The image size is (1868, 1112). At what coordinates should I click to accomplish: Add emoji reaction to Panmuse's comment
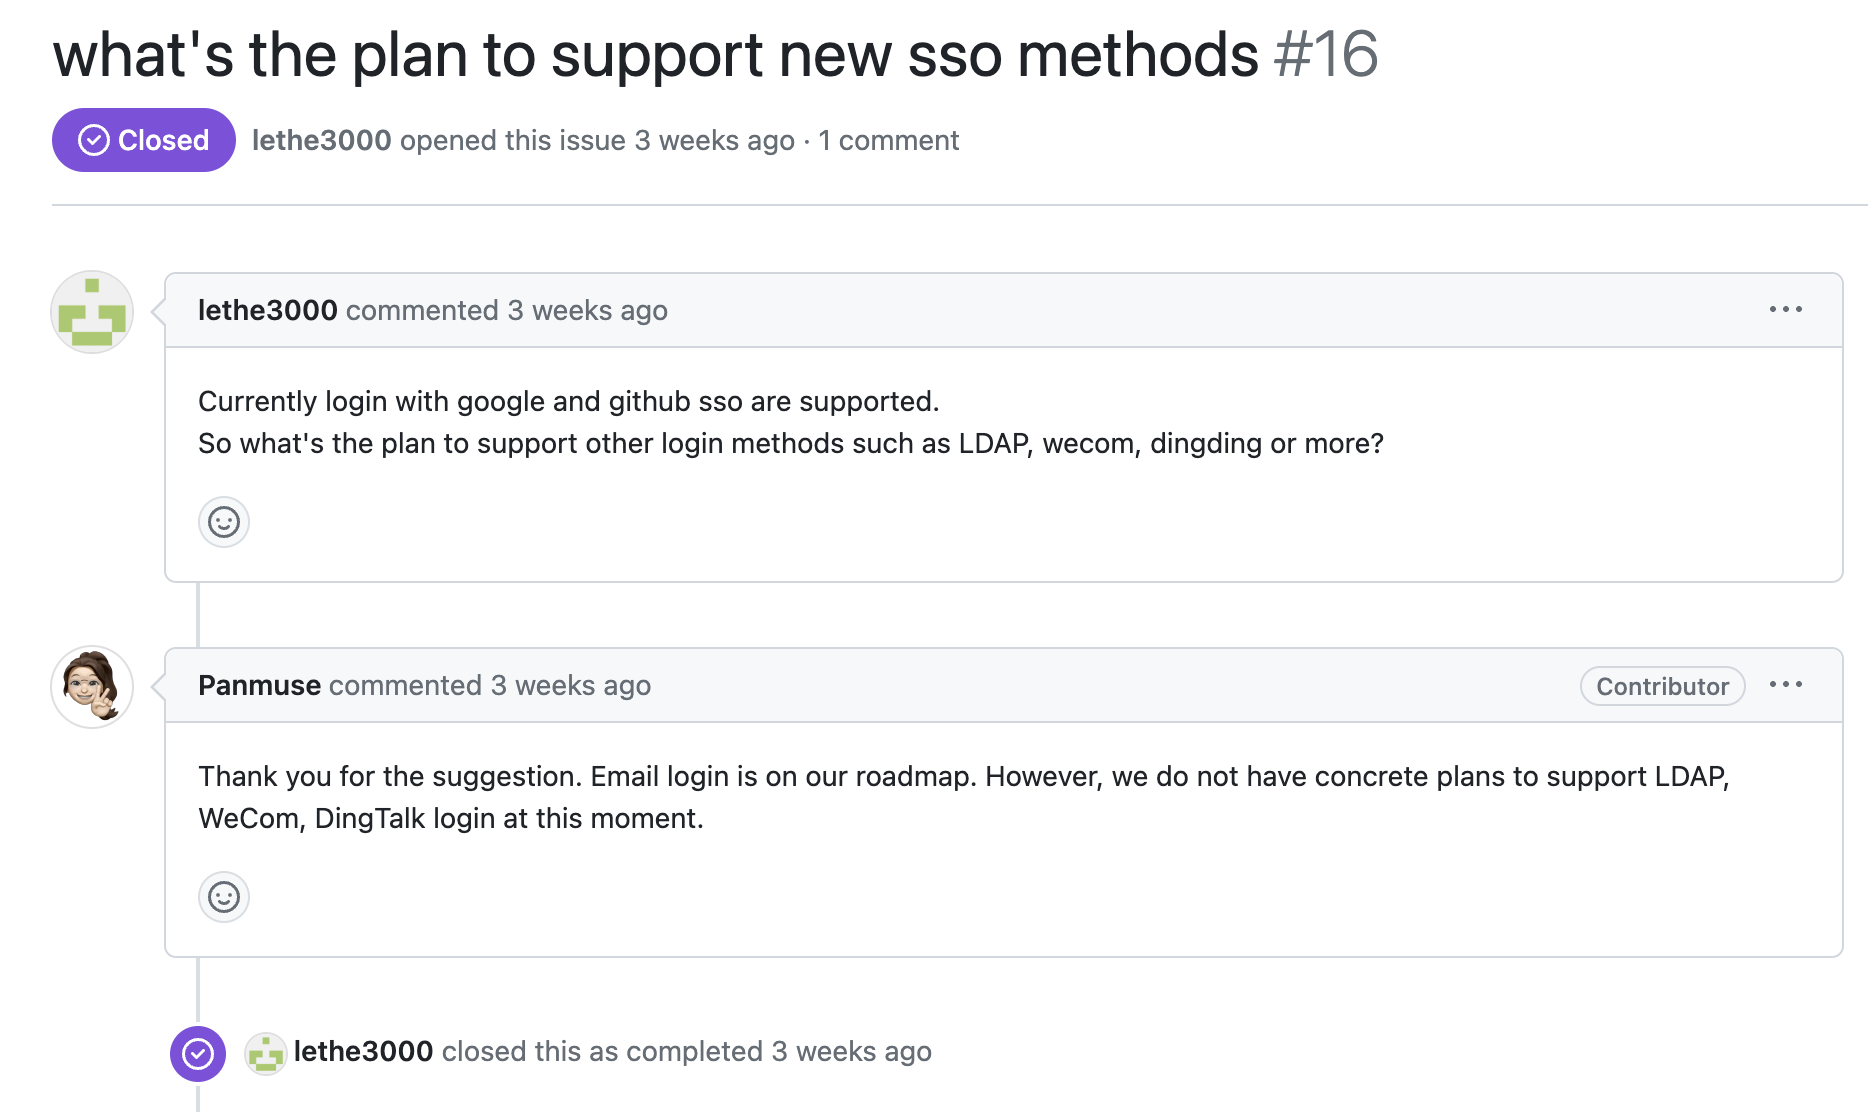pyautogui.click(x=224, y=897)
